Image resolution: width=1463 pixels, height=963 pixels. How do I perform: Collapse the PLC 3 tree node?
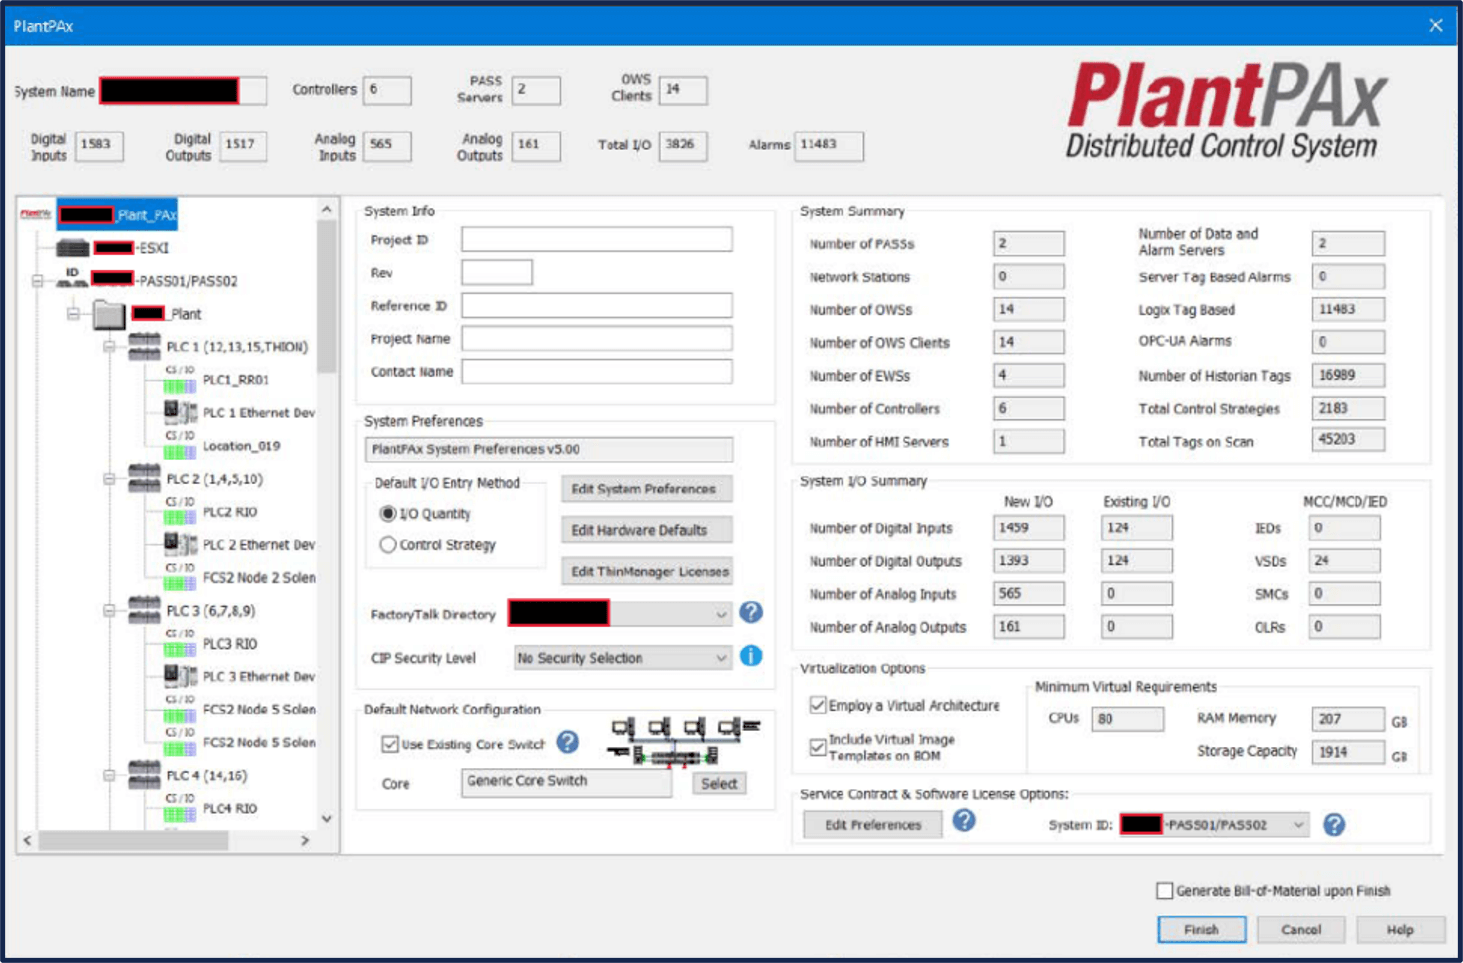point(109,611)
